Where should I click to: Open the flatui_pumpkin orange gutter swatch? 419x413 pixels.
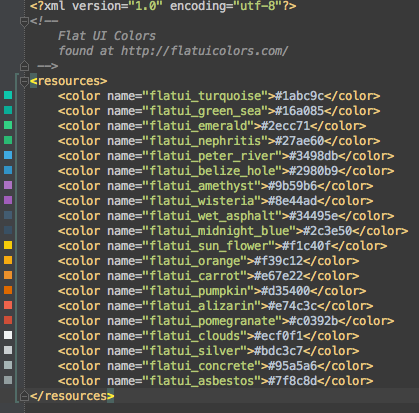pos(8,290)
